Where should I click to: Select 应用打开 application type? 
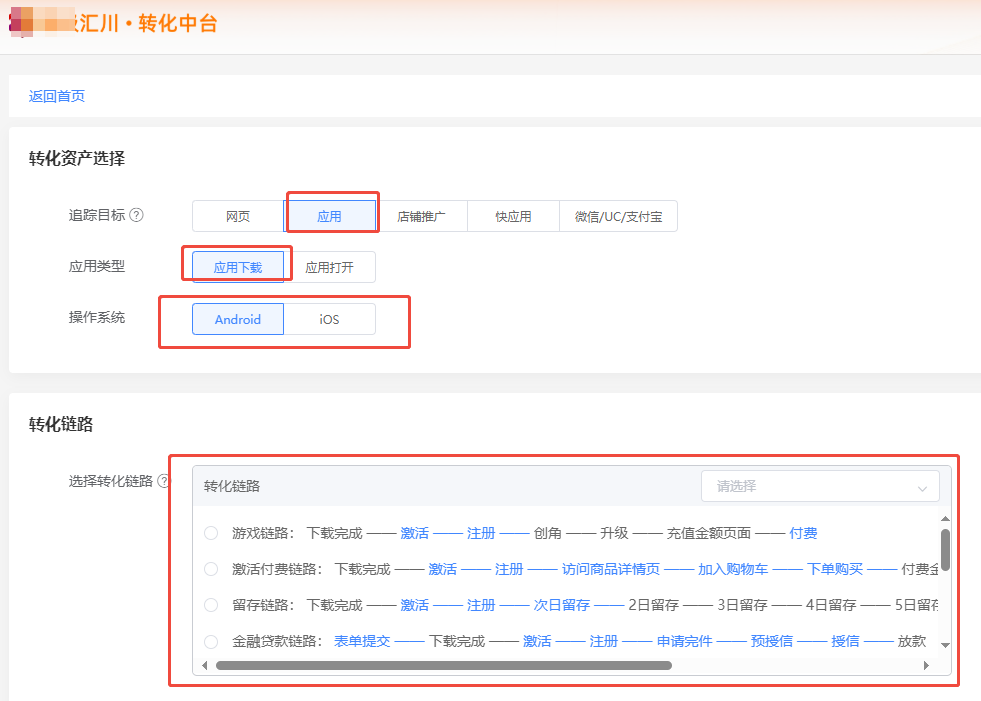[330, 267]
